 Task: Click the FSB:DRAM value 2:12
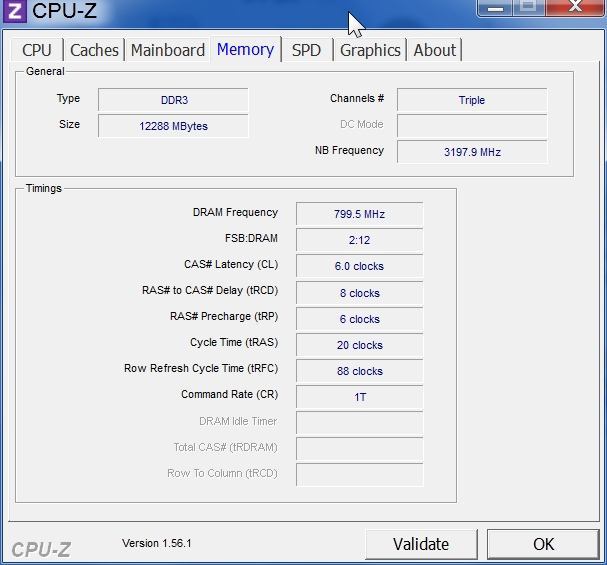pos(360,240)
